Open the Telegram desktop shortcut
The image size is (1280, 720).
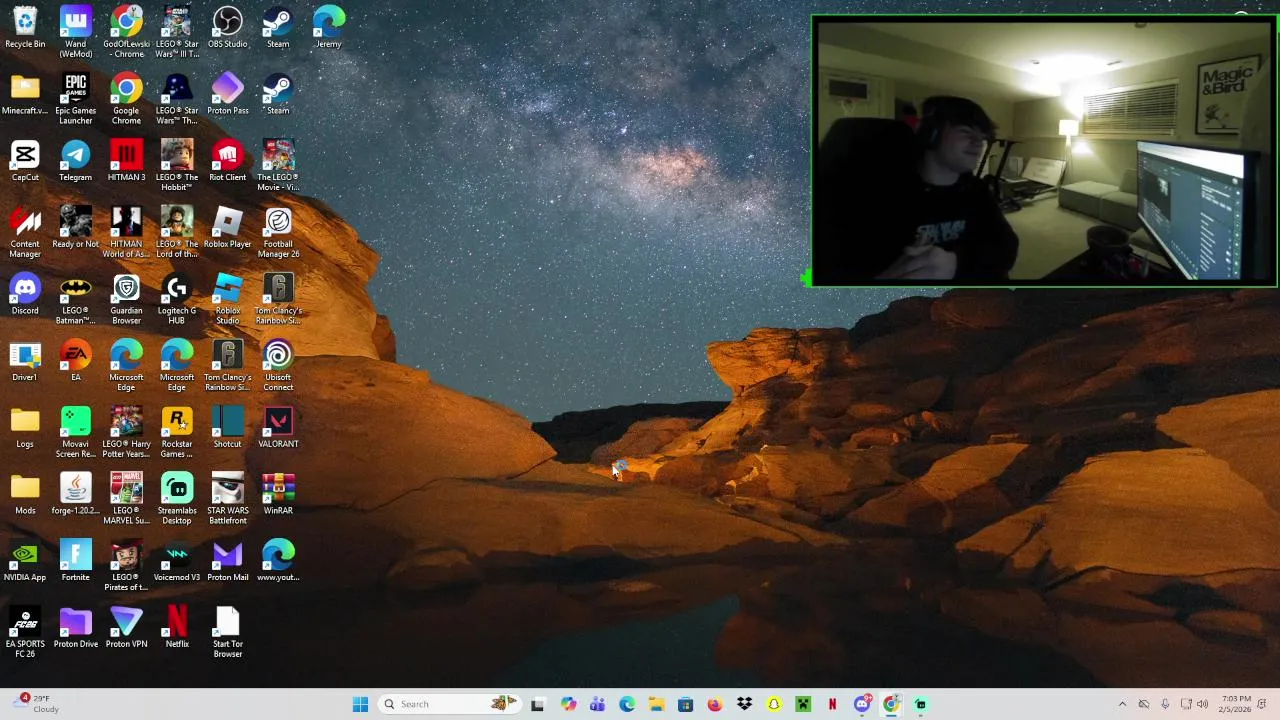point(76,161)
